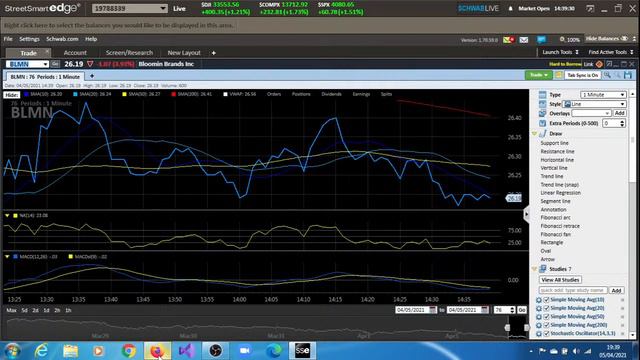Open the trade alerts icon in header
This screenshot has width=640, height=360.
[509, 40]
